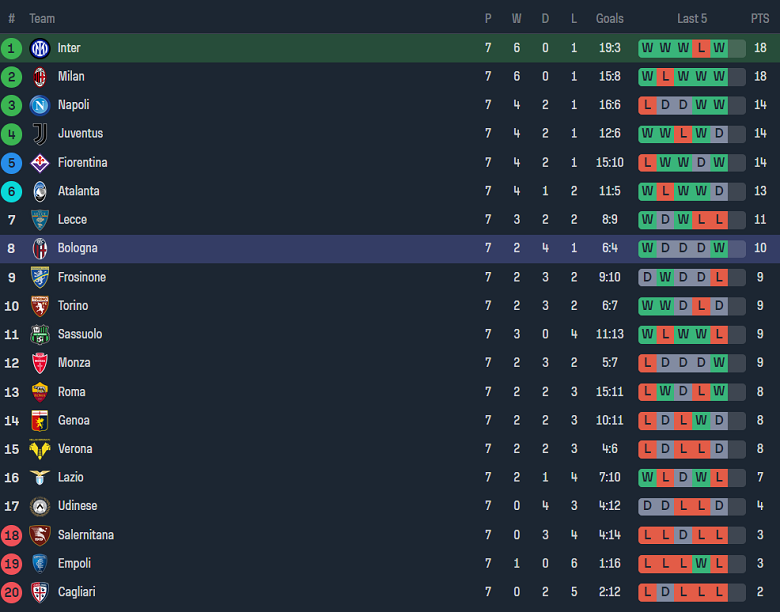Click the Frosinone team name
This screenshot has height=612, width=780.
(82, 277)
